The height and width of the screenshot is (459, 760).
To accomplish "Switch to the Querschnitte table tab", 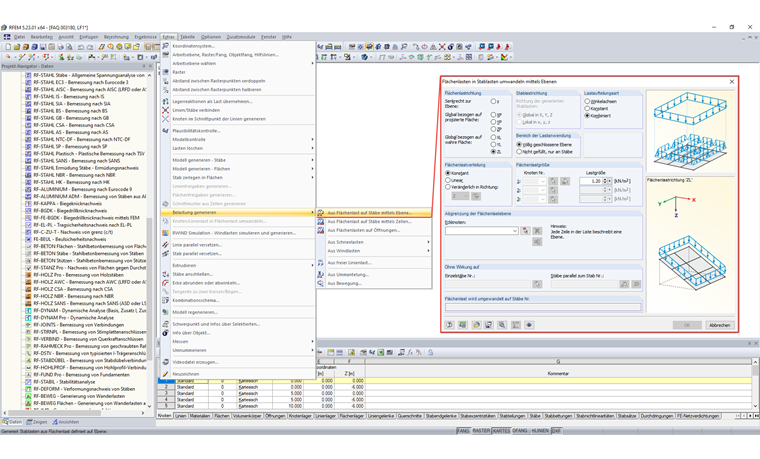I will (410, 416).
